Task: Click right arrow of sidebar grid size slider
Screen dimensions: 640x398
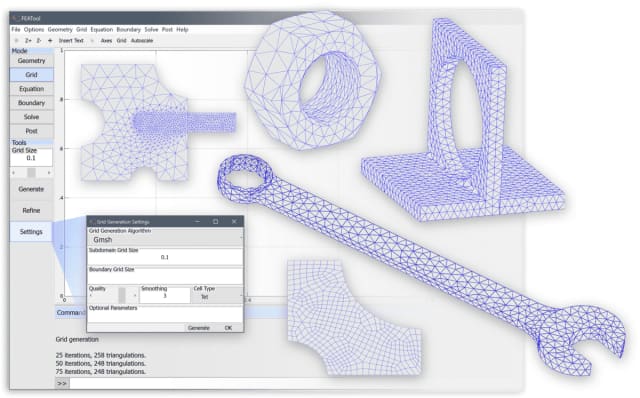Action: [49, 173]
